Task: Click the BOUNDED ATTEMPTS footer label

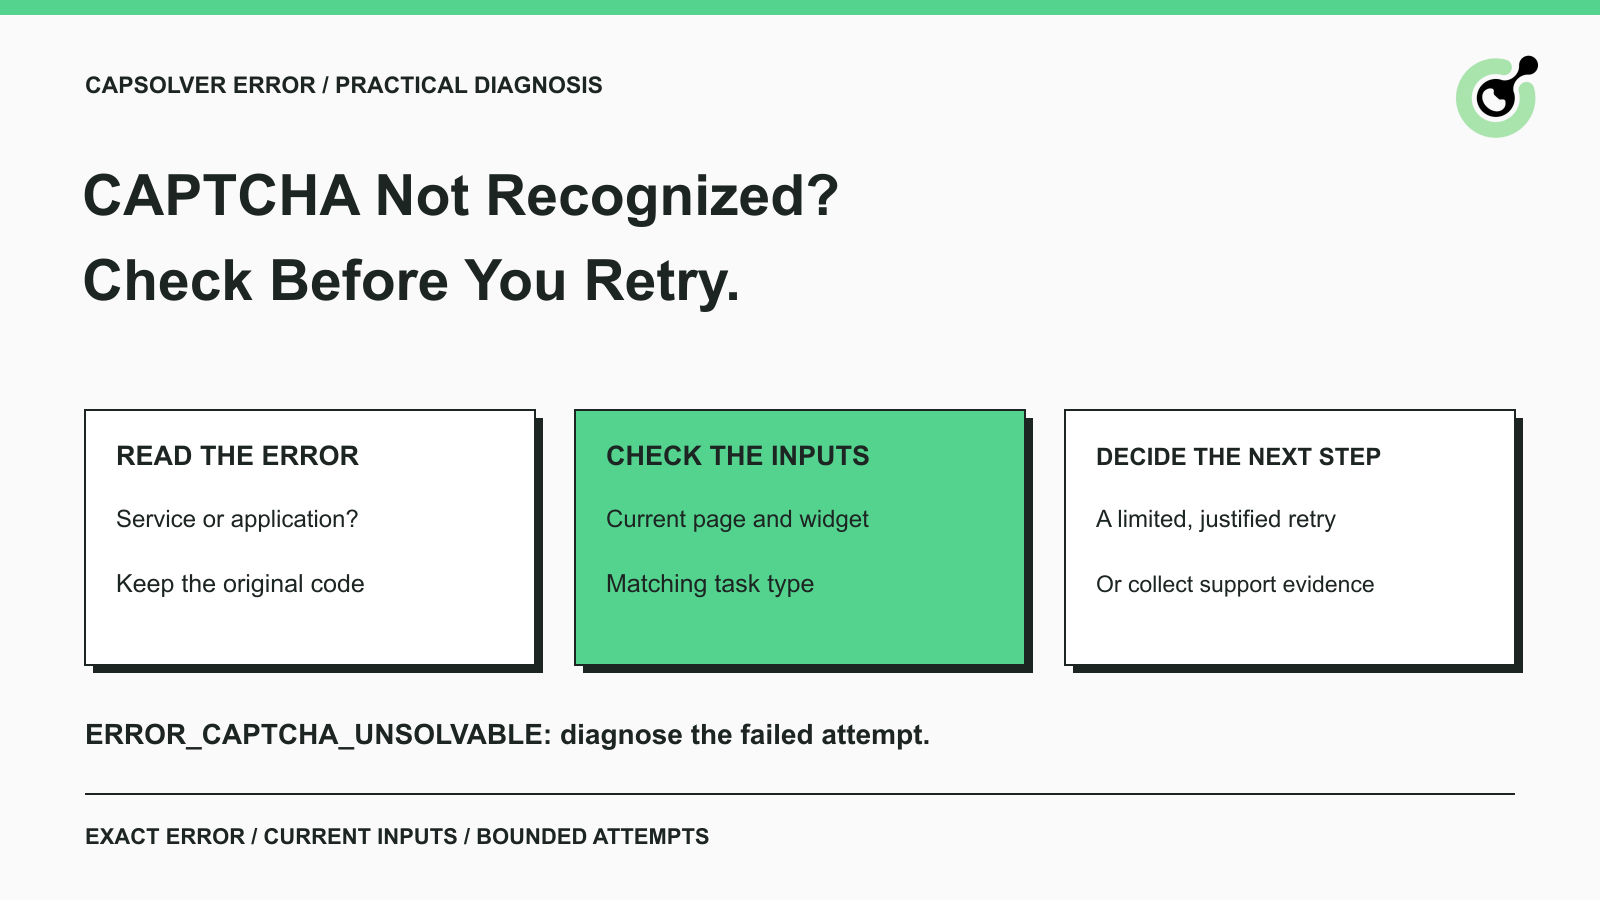Action: pos(593,837)
